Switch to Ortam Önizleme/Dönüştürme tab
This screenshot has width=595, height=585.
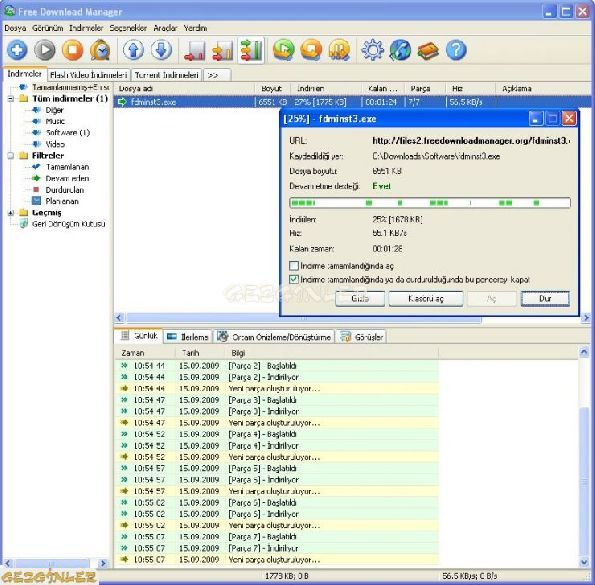(274, 337)
